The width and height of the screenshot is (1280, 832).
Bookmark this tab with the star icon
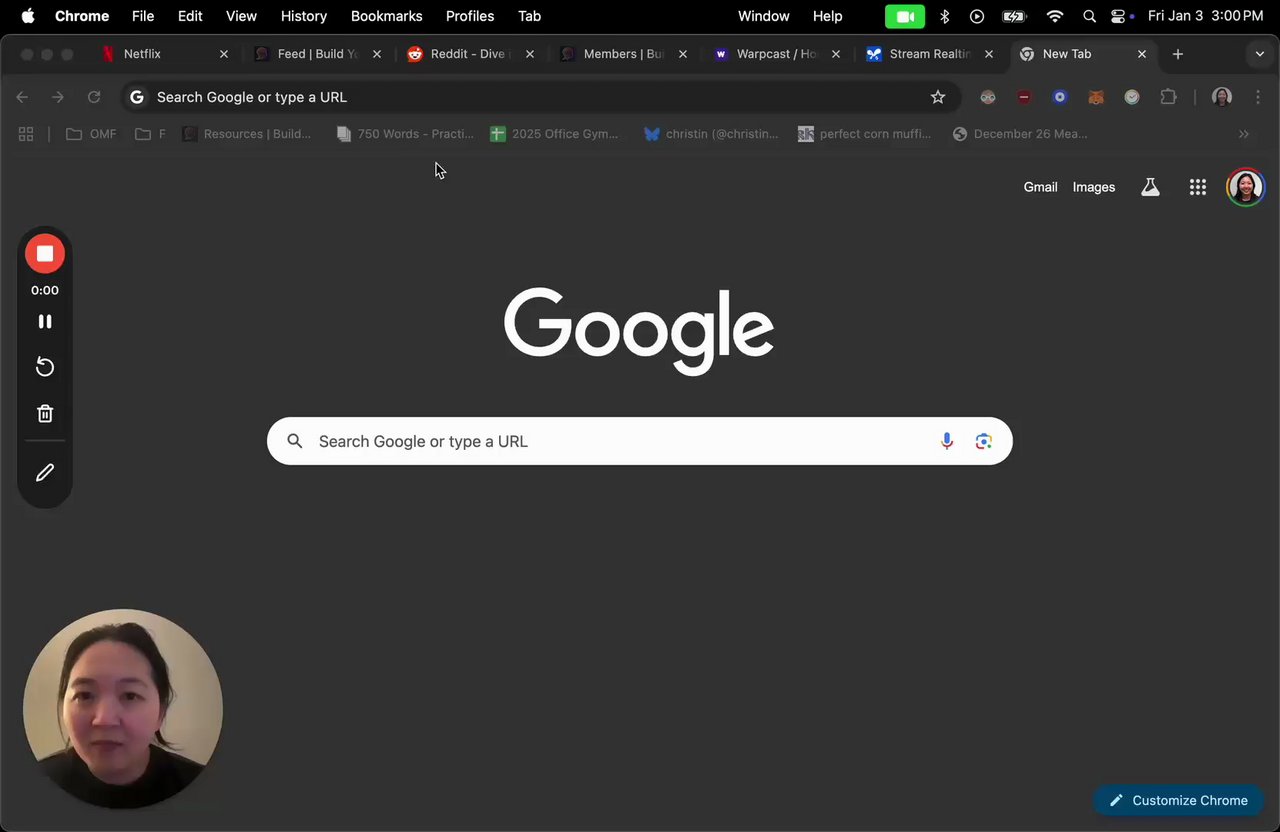coord(938,97)
